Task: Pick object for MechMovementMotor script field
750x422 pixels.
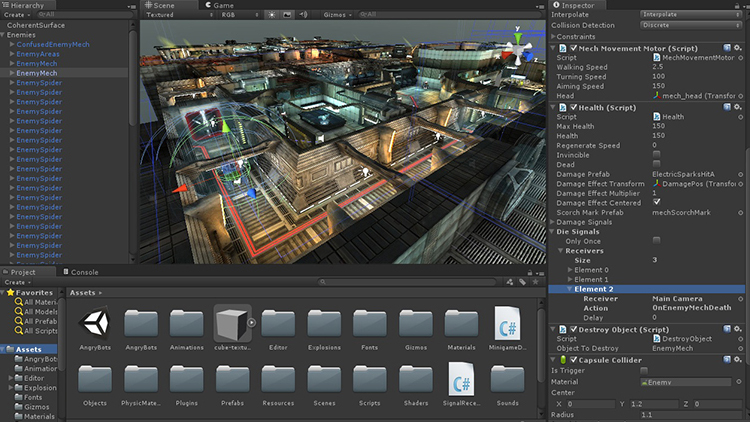Action: click(740, 57)
